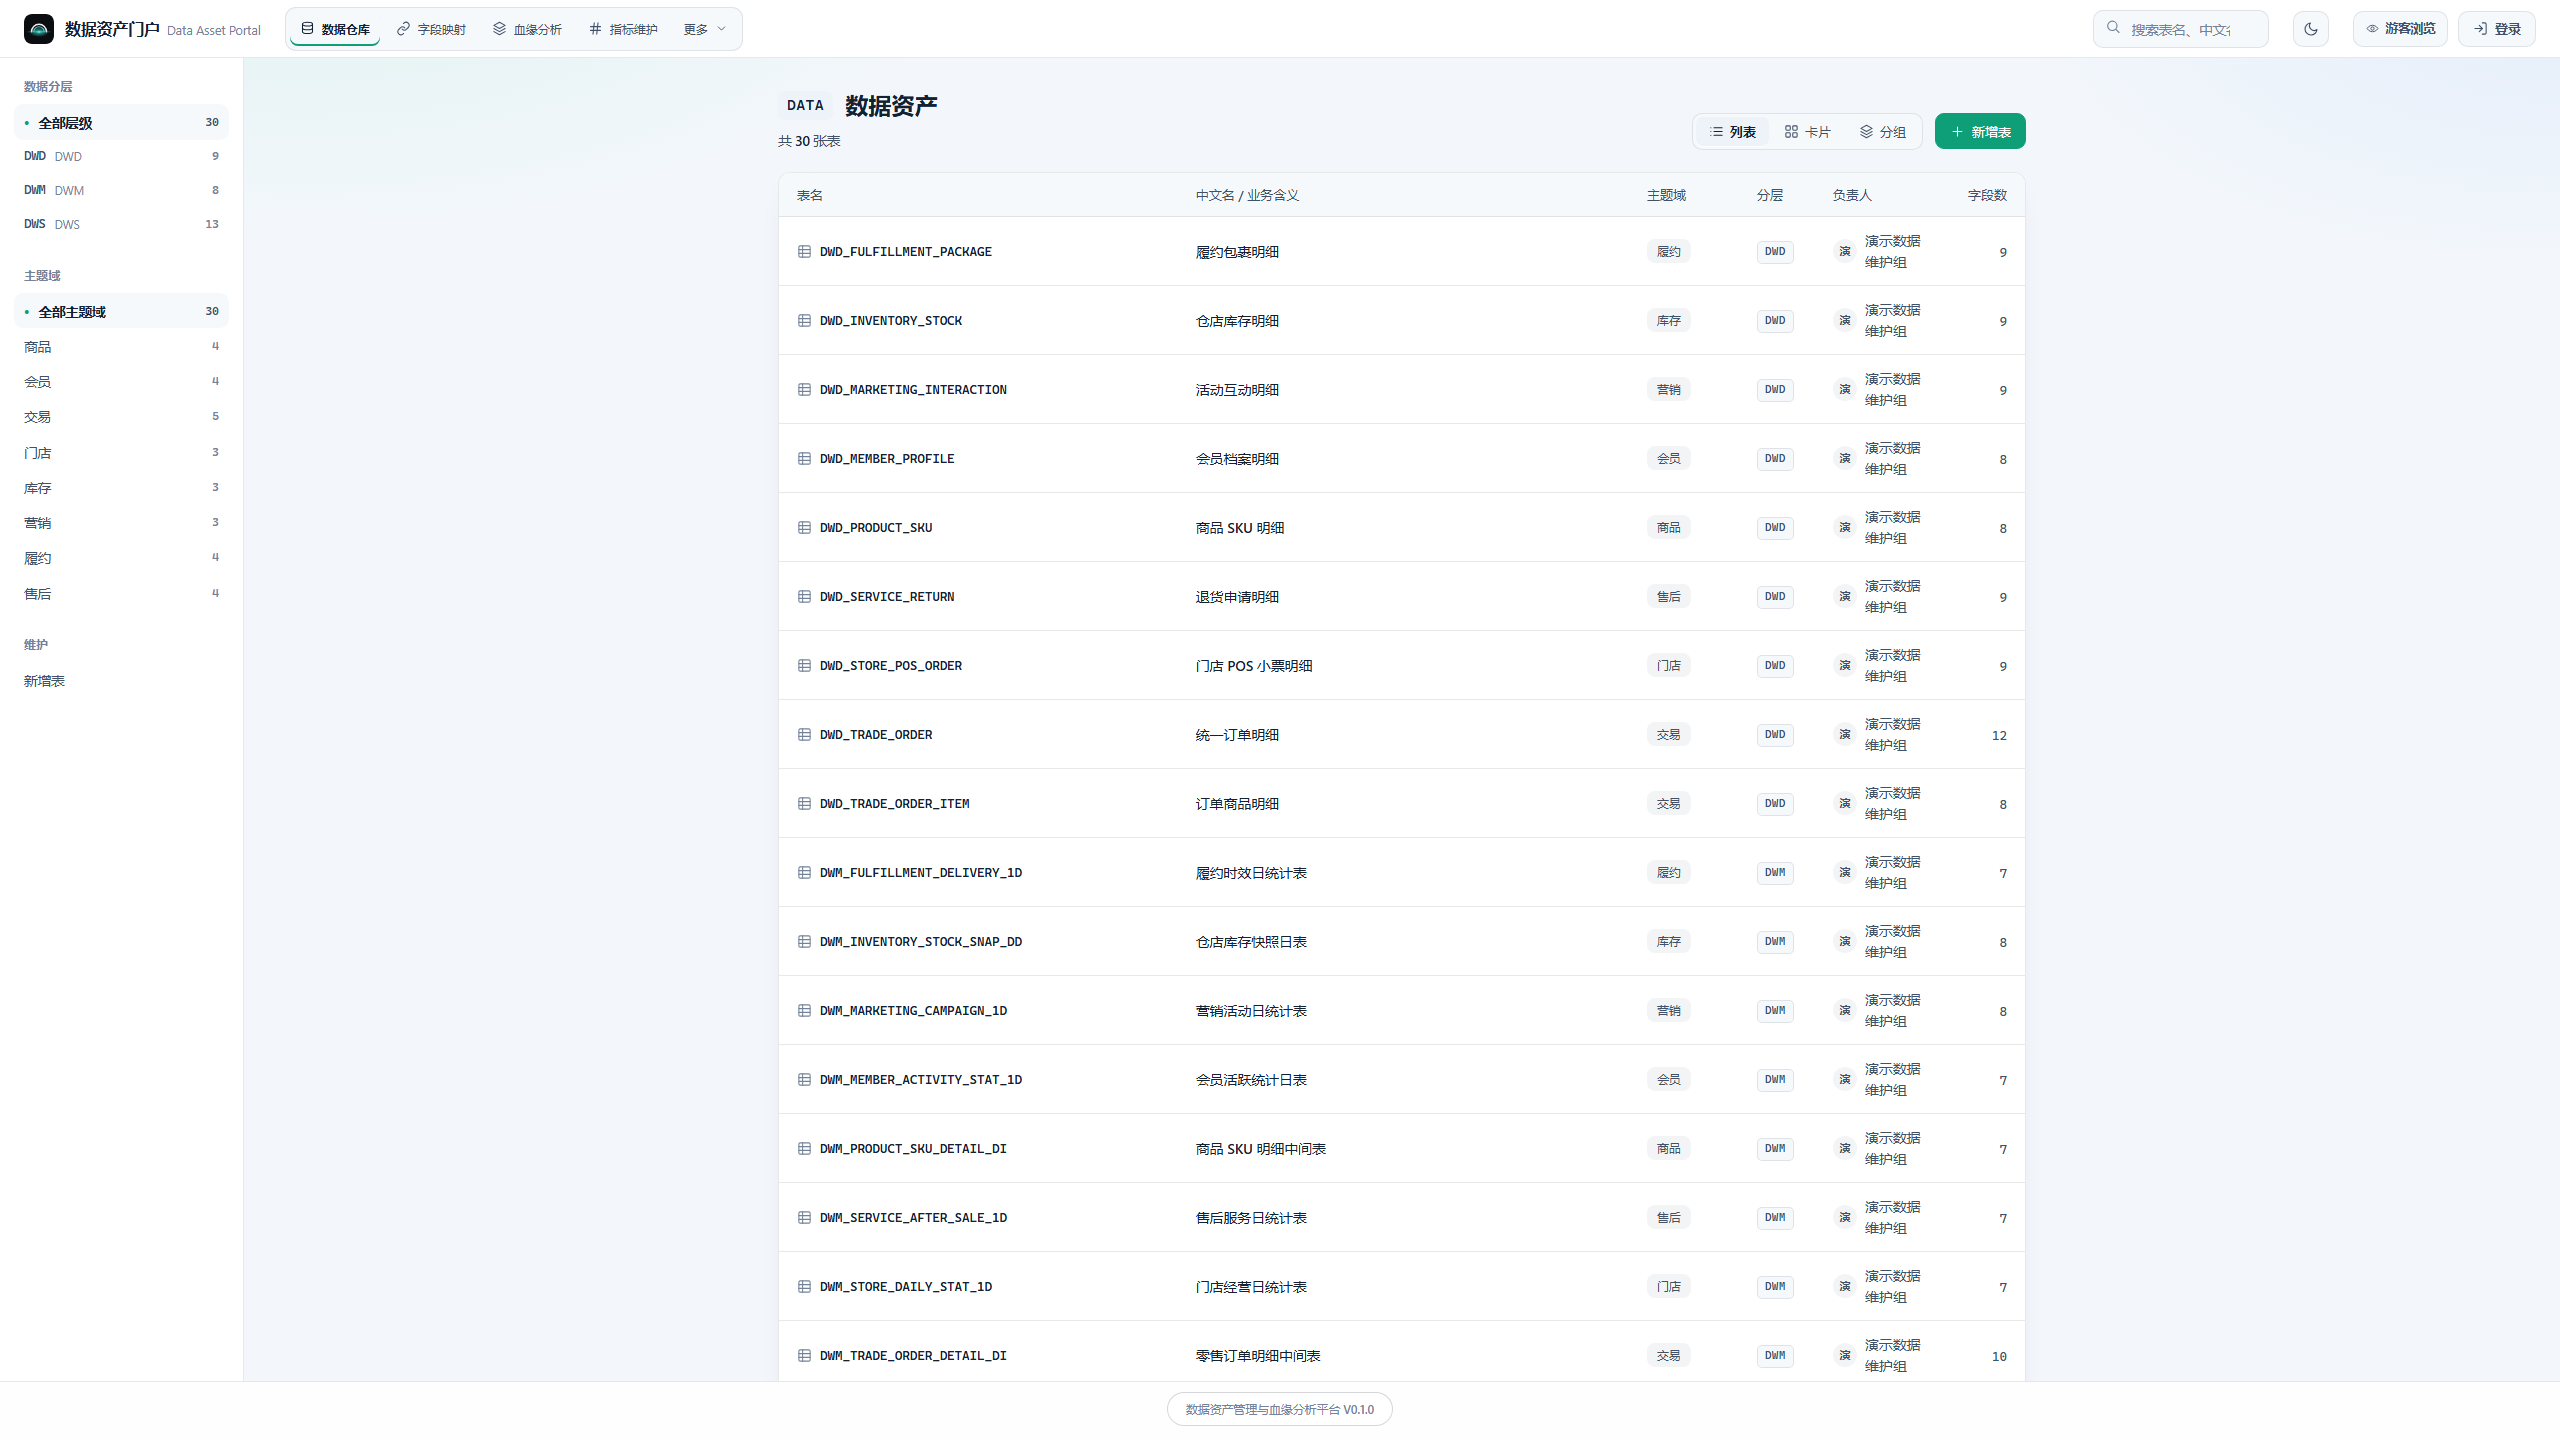This screenshot has height=1440, width=2560.
Task: Click the table icon beside DWM_STORE_DAILY_STAT_1D
Action: pos(804,1287)
